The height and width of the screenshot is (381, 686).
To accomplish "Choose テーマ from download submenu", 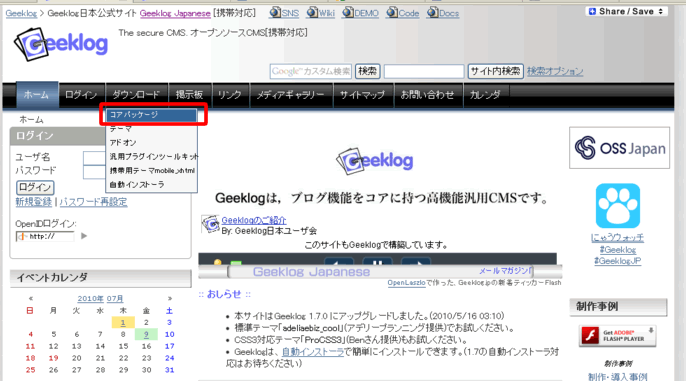I will tap(151, 129).
